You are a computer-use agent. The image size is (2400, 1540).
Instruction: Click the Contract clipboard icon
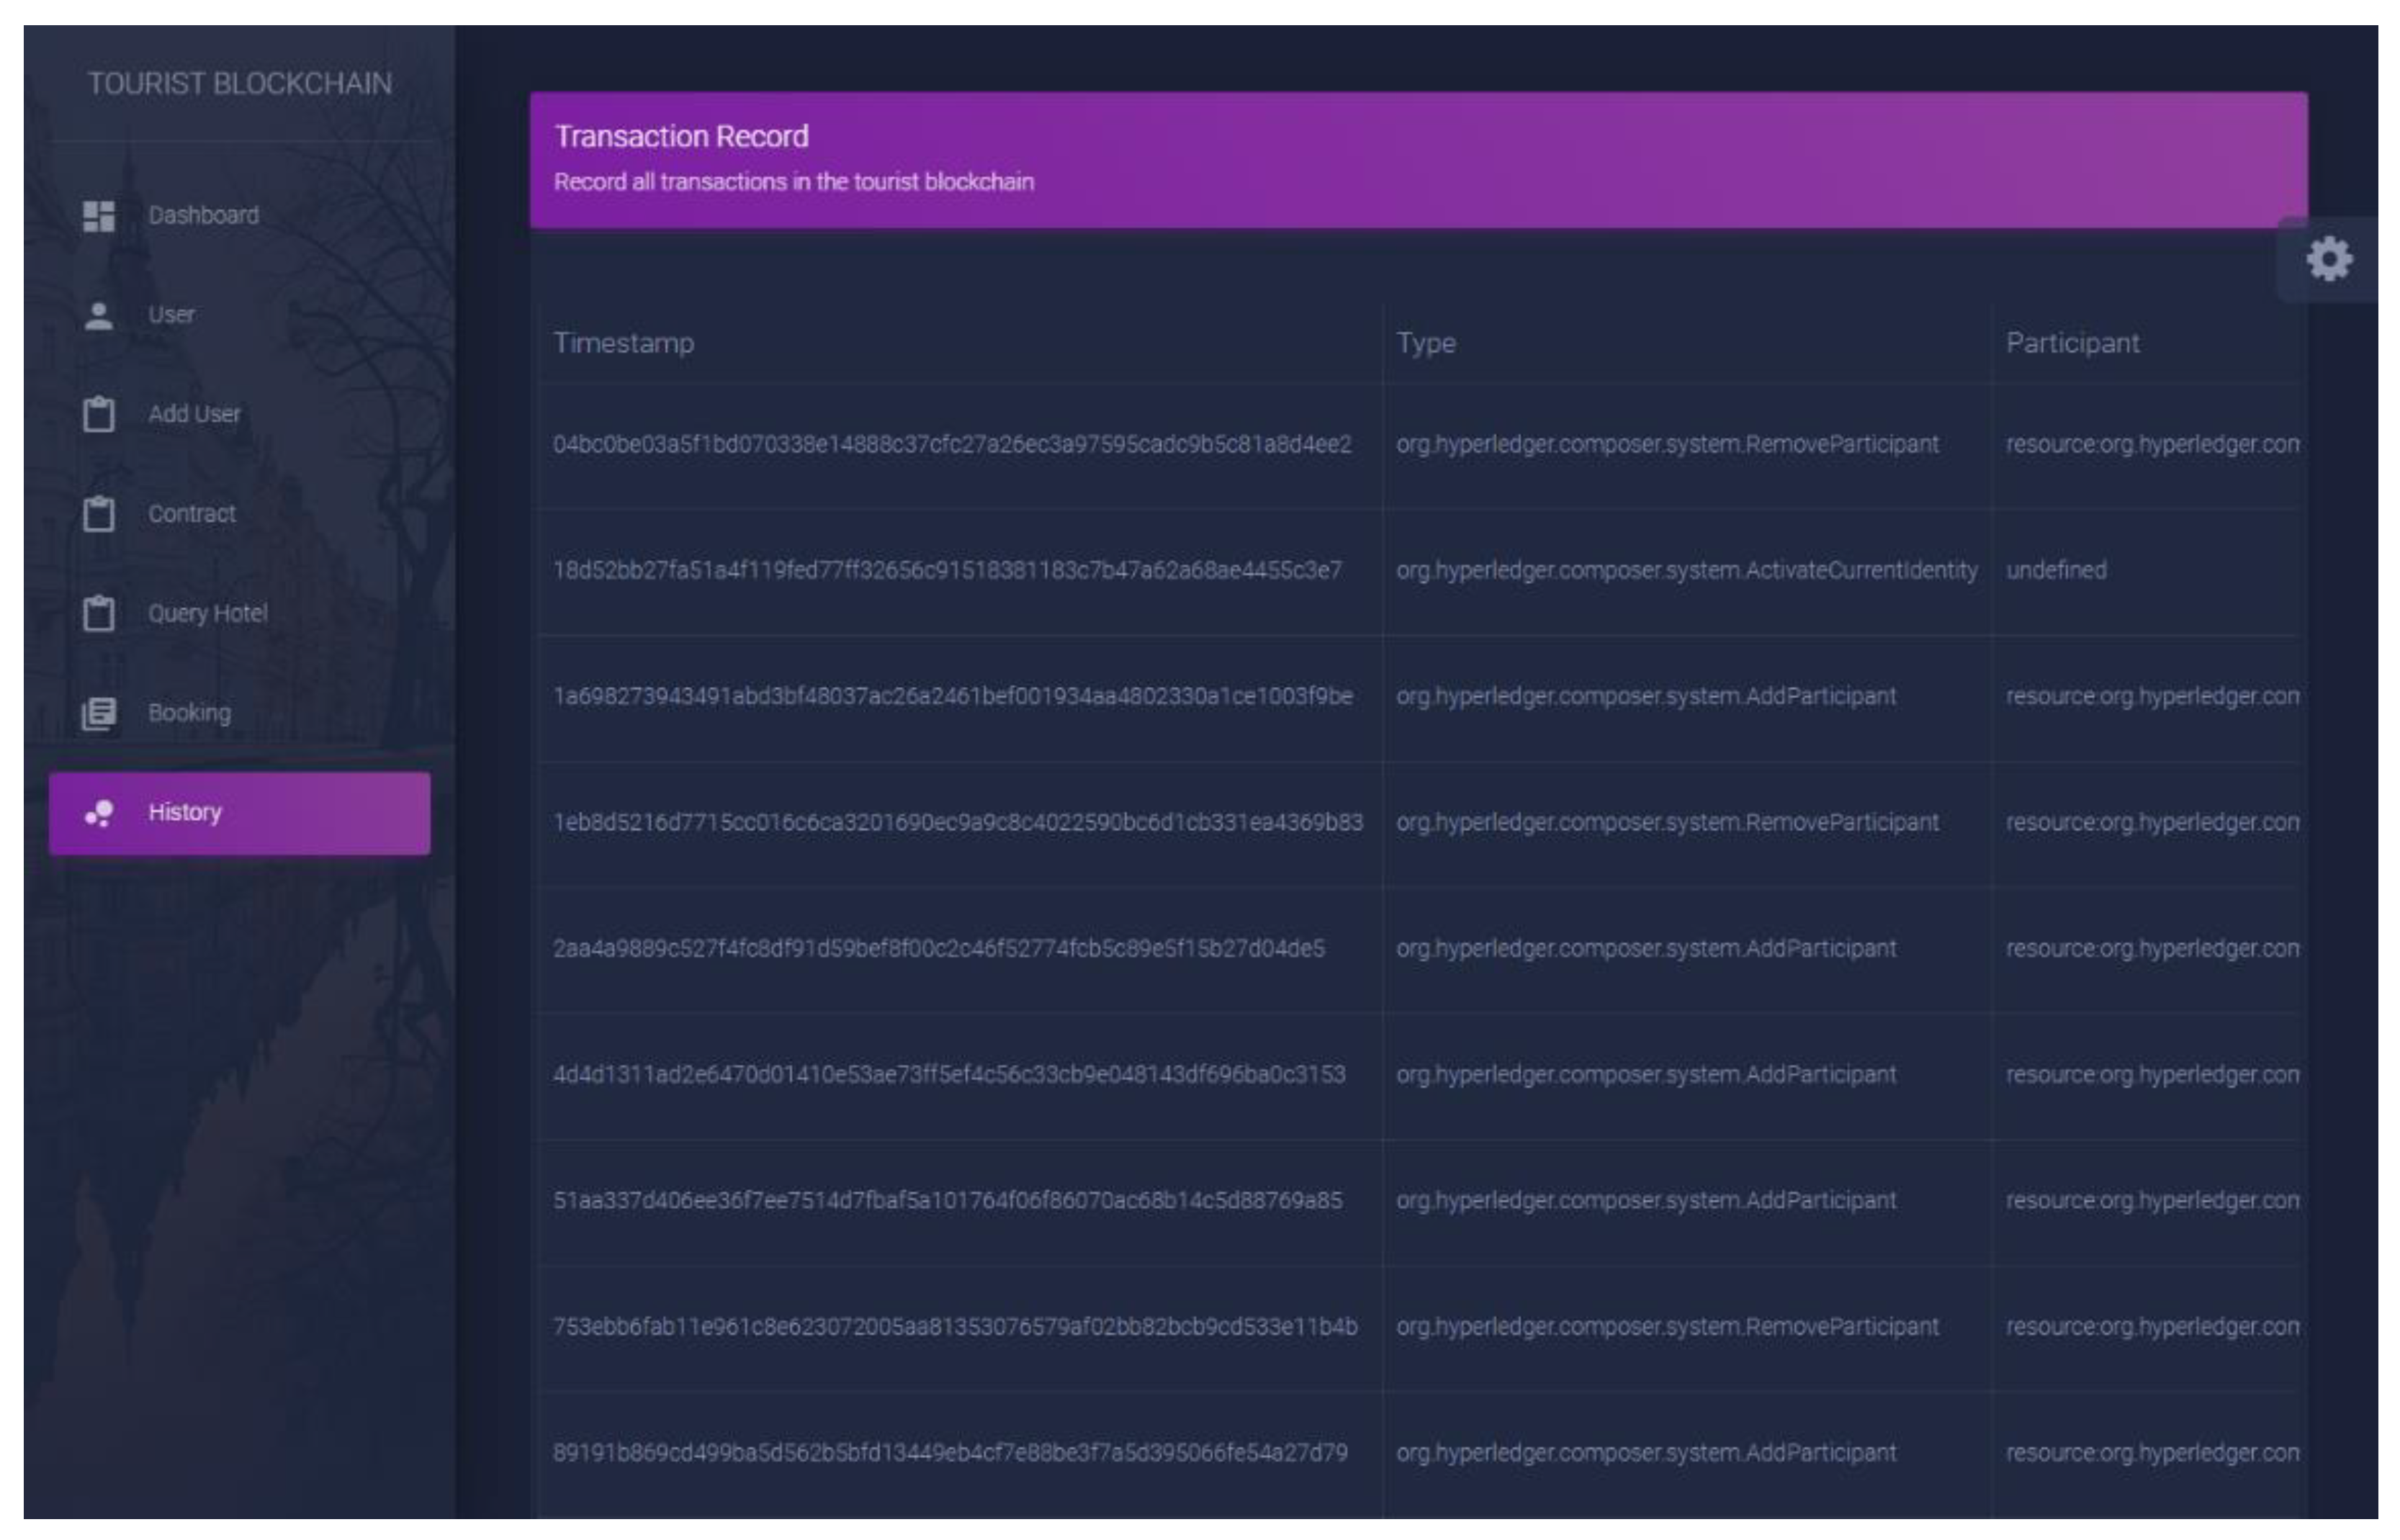click(x=99, y=514)
